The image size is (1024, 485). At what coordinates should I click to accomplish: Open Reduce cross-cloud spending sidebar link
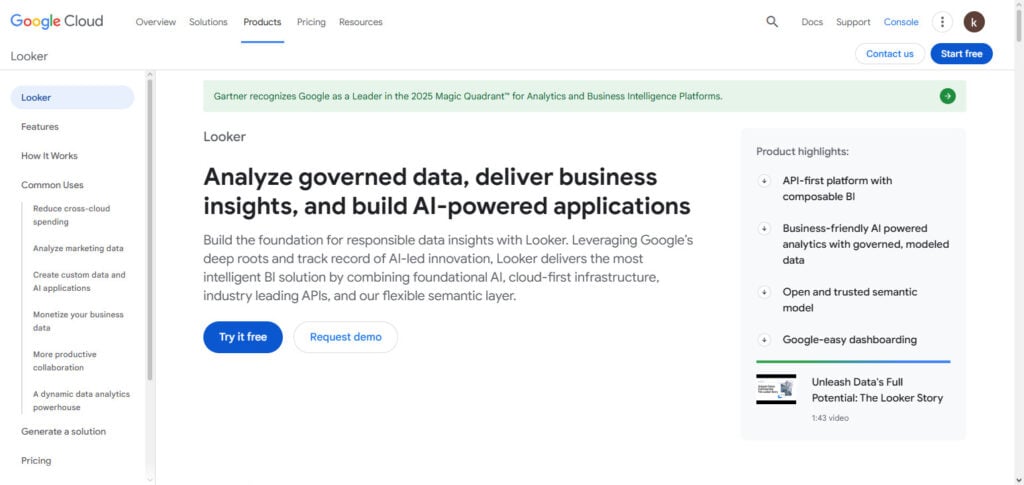(x=71, y=215)
